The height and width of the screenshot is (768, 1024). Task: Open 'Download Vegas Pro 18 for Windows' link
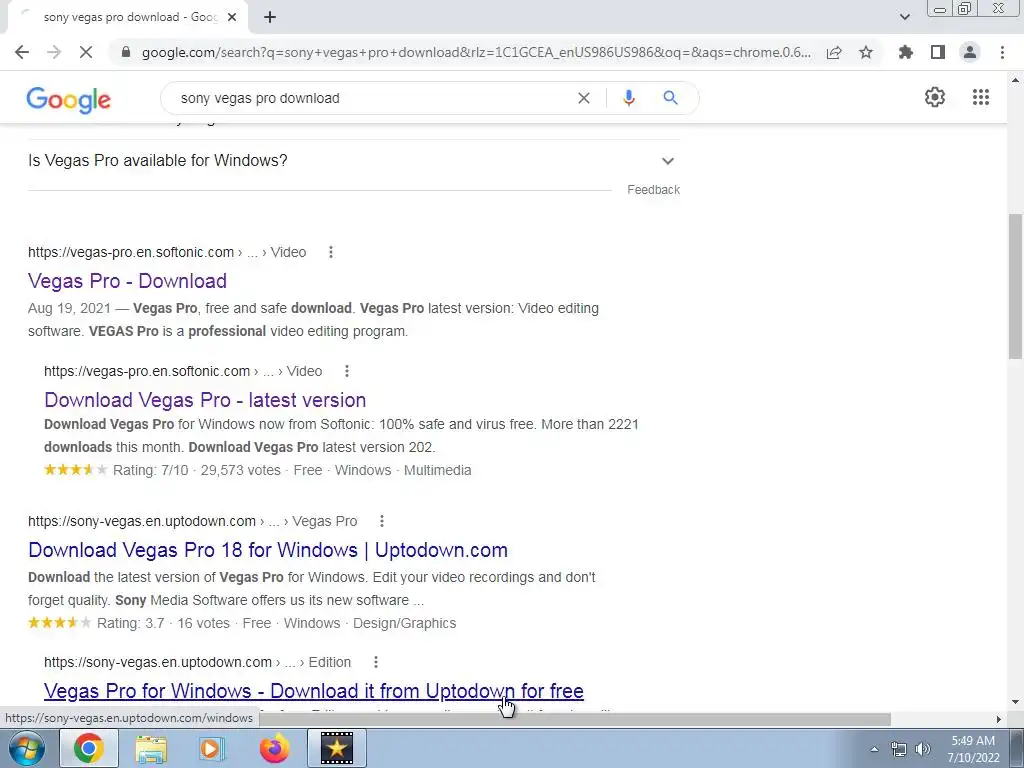point(268,550)
